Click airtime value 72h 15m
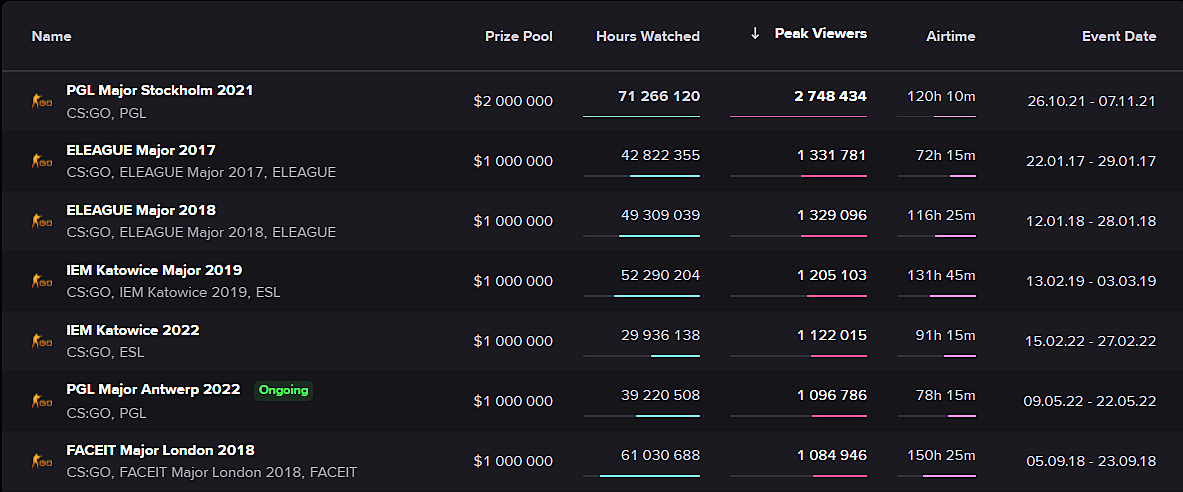This screenshot has width=1183, height=492. [945, 155]
